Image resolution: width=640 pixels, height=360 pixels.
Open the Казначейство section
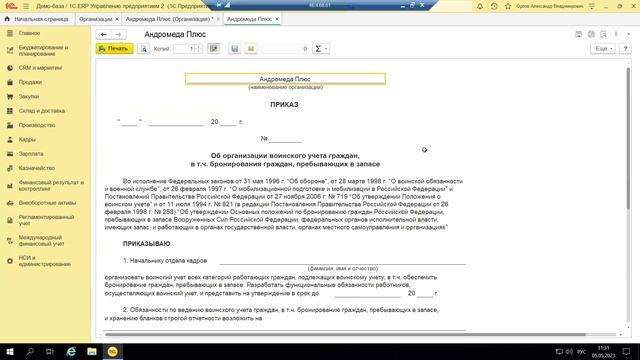pos(36,168)
